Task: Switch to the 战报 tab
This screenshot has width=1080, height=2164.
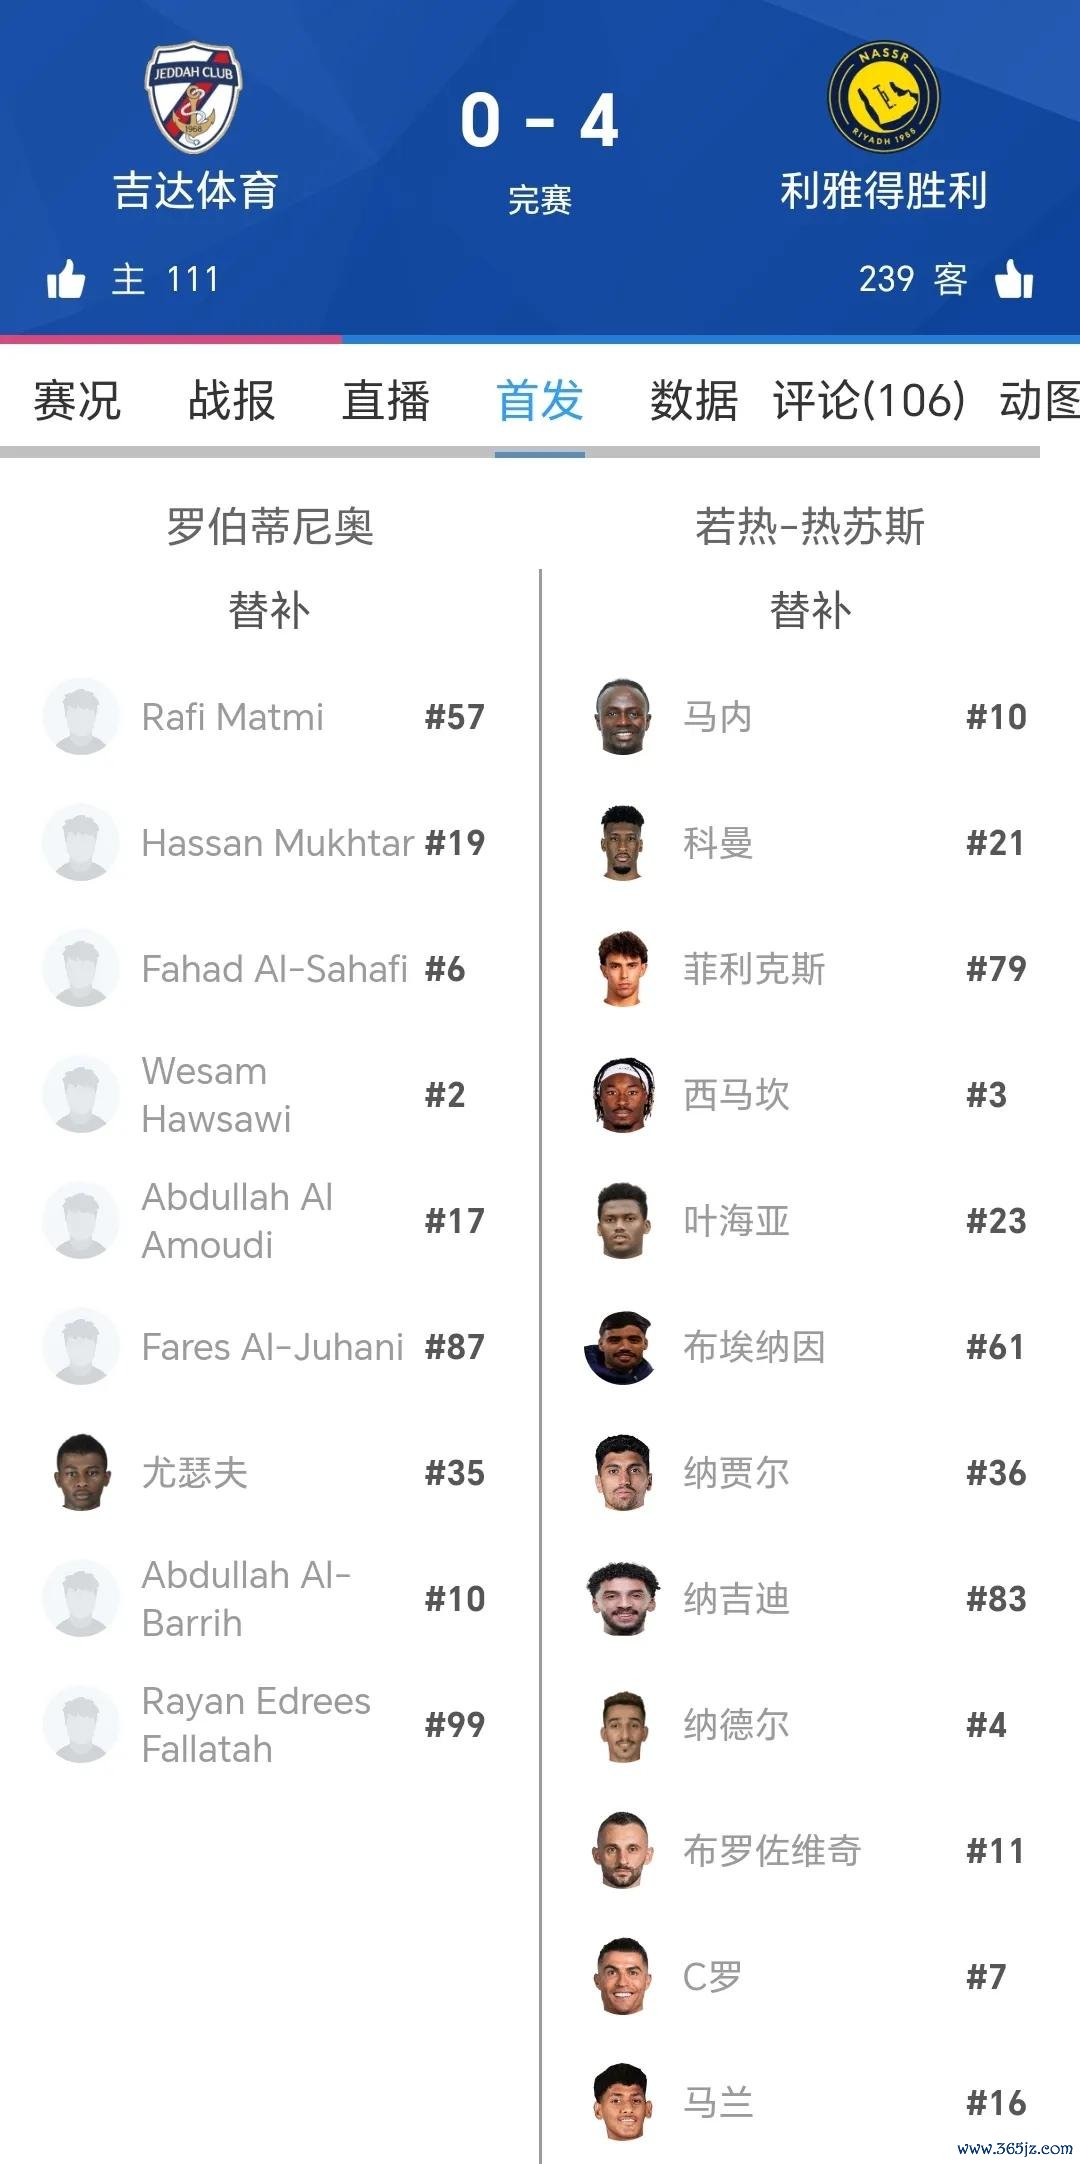Action: pos(231,402)
